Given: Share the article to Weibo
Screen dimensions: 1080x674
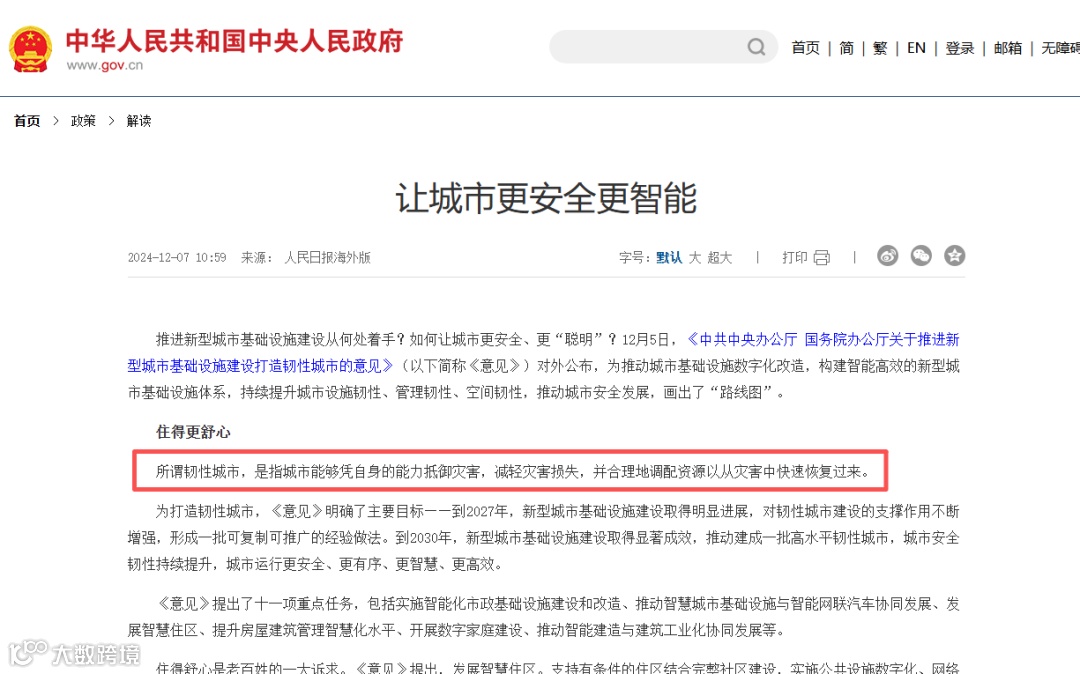Looking at the screenshot, I should coord(887,256).
